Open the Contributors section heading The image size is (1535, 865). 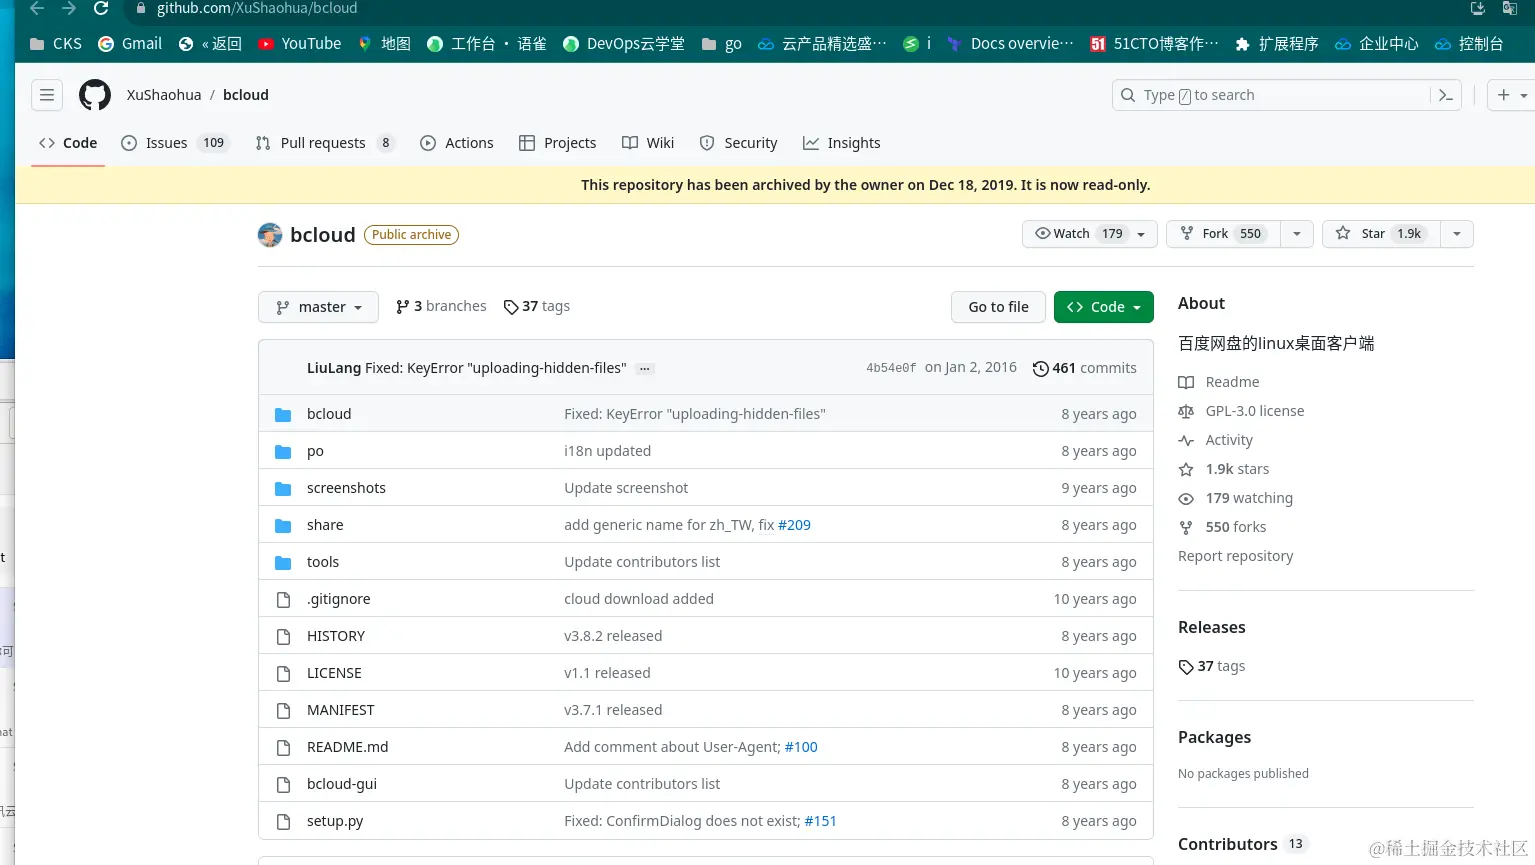tap(1228, 844)
